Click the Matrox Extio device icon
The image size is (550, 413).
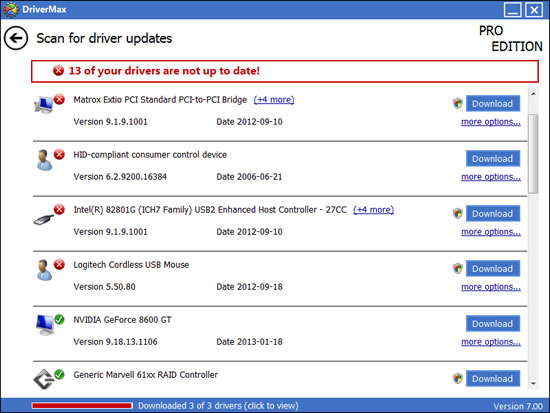click(44, 105)
